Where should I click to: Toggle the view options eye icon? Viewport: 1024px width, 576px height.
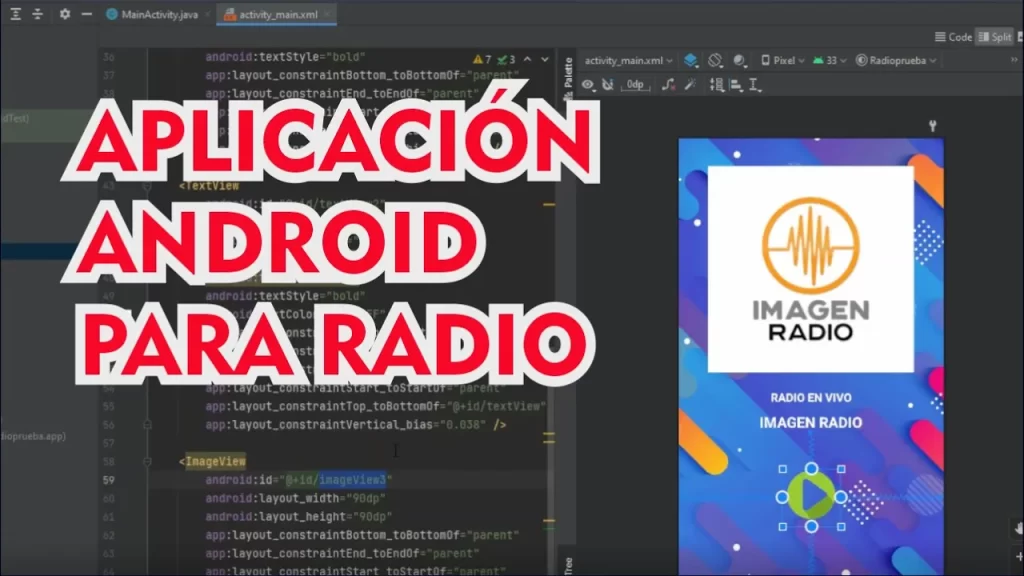pos(589,85)
